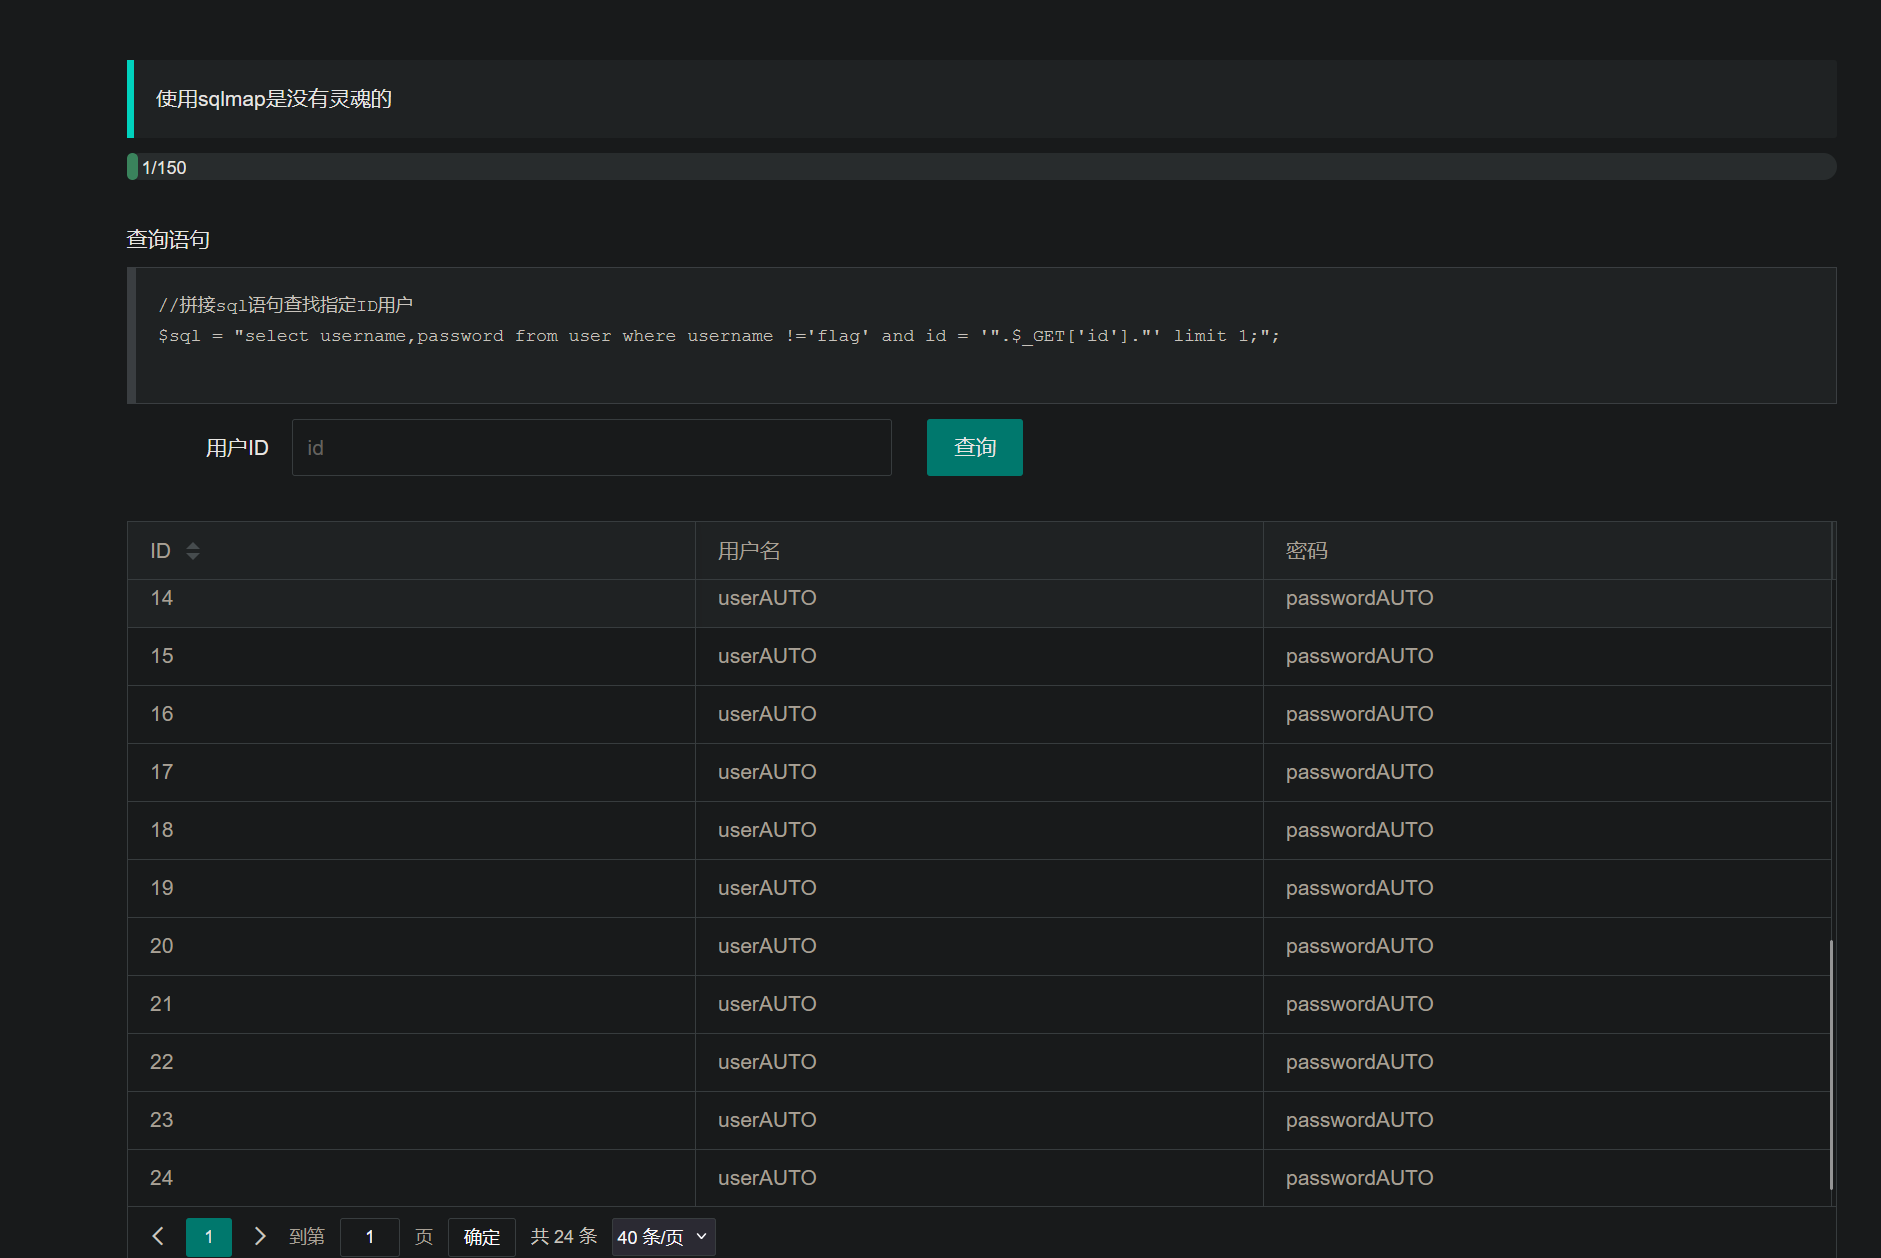Select ID cell 17
This screenshot has width=1881, height=1258.
coord(411,772)
